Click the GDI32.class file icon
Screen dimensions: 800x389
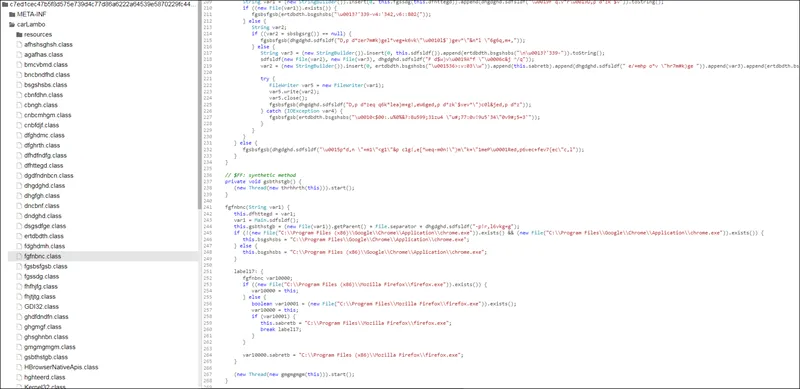pos(19,307)
